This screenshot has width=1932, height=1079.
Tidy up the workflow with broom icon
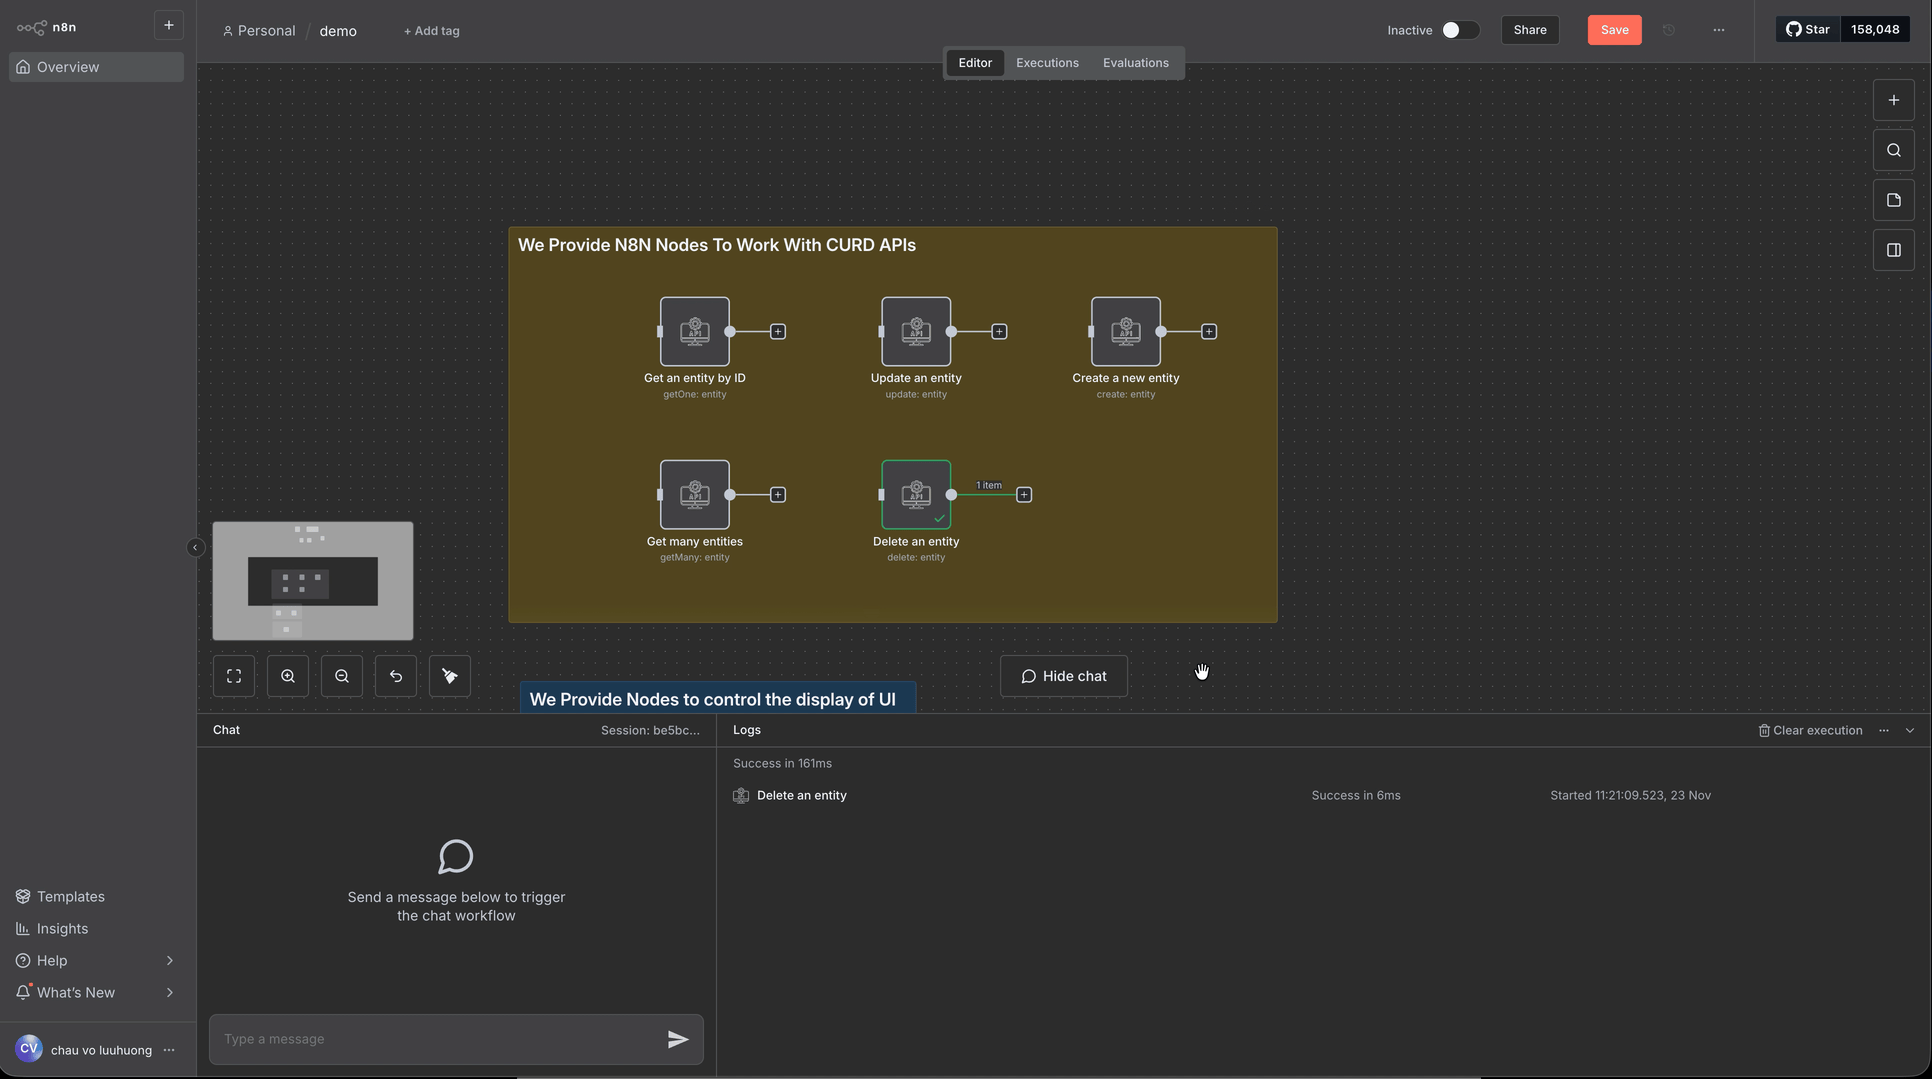click(449, 675)
